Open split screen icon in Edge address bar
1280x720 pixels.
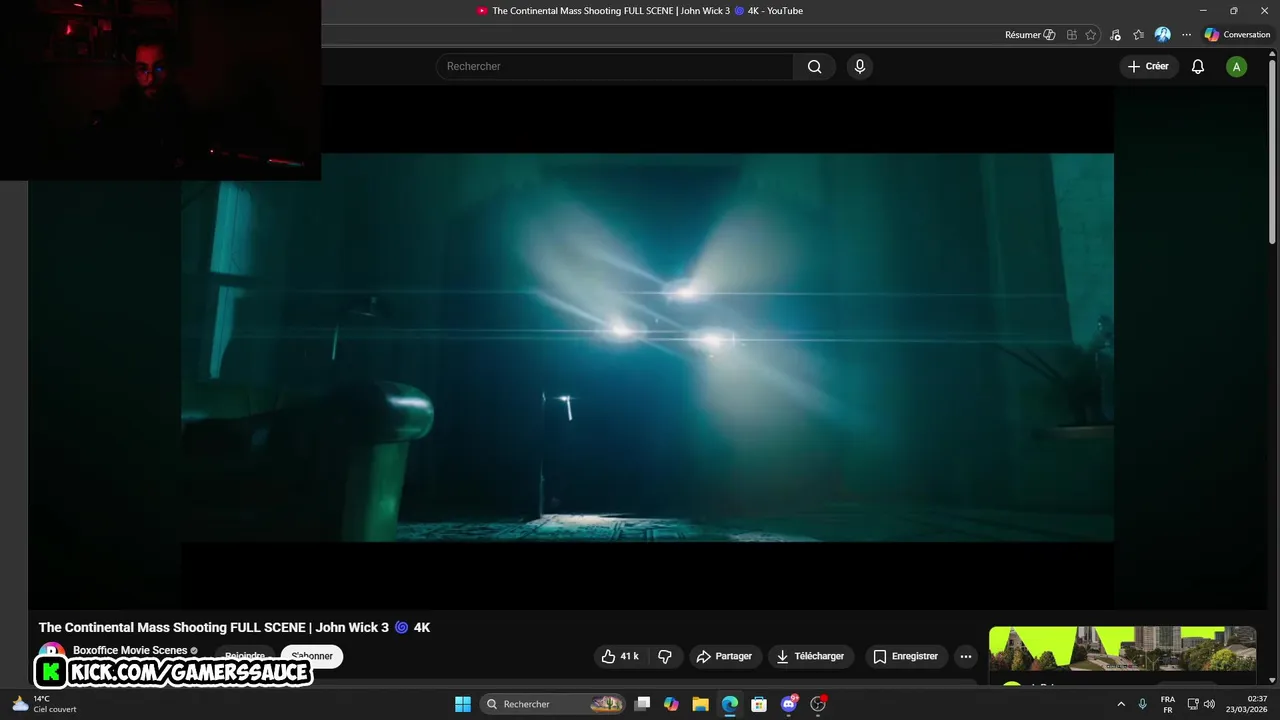1071,35
